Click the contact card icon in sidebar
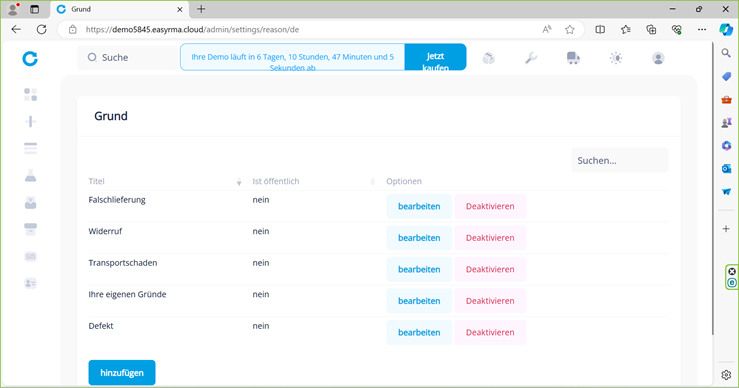The width and height of the screenshot is (739, 388). (31, 283)
